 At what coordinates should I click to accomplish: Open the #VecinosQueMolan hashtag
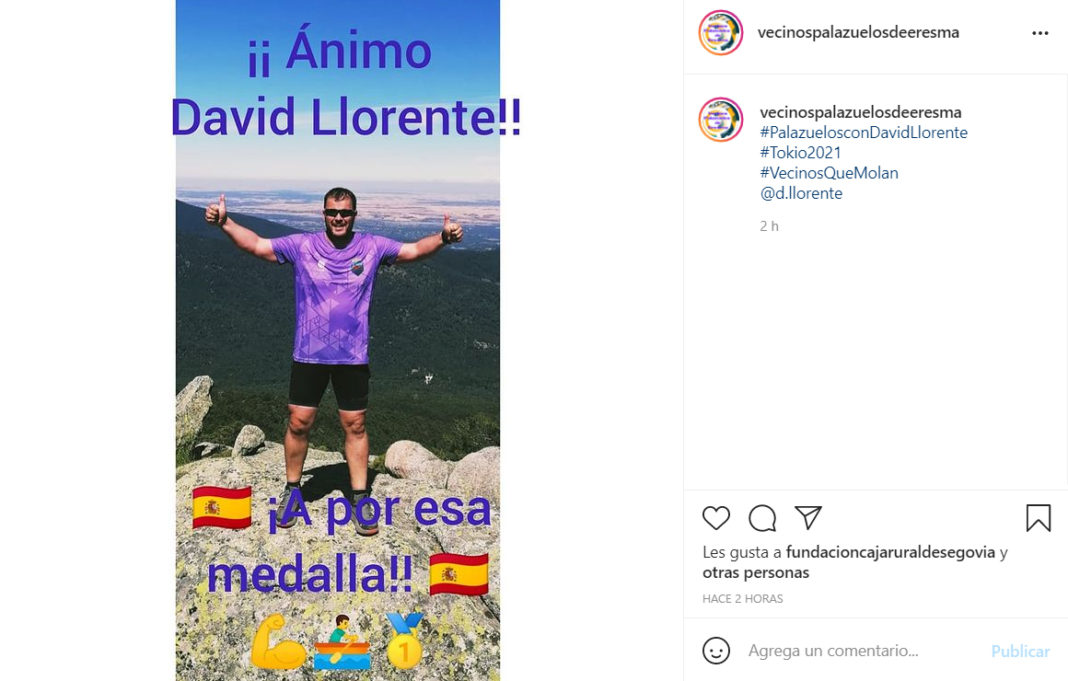point(829,173)
